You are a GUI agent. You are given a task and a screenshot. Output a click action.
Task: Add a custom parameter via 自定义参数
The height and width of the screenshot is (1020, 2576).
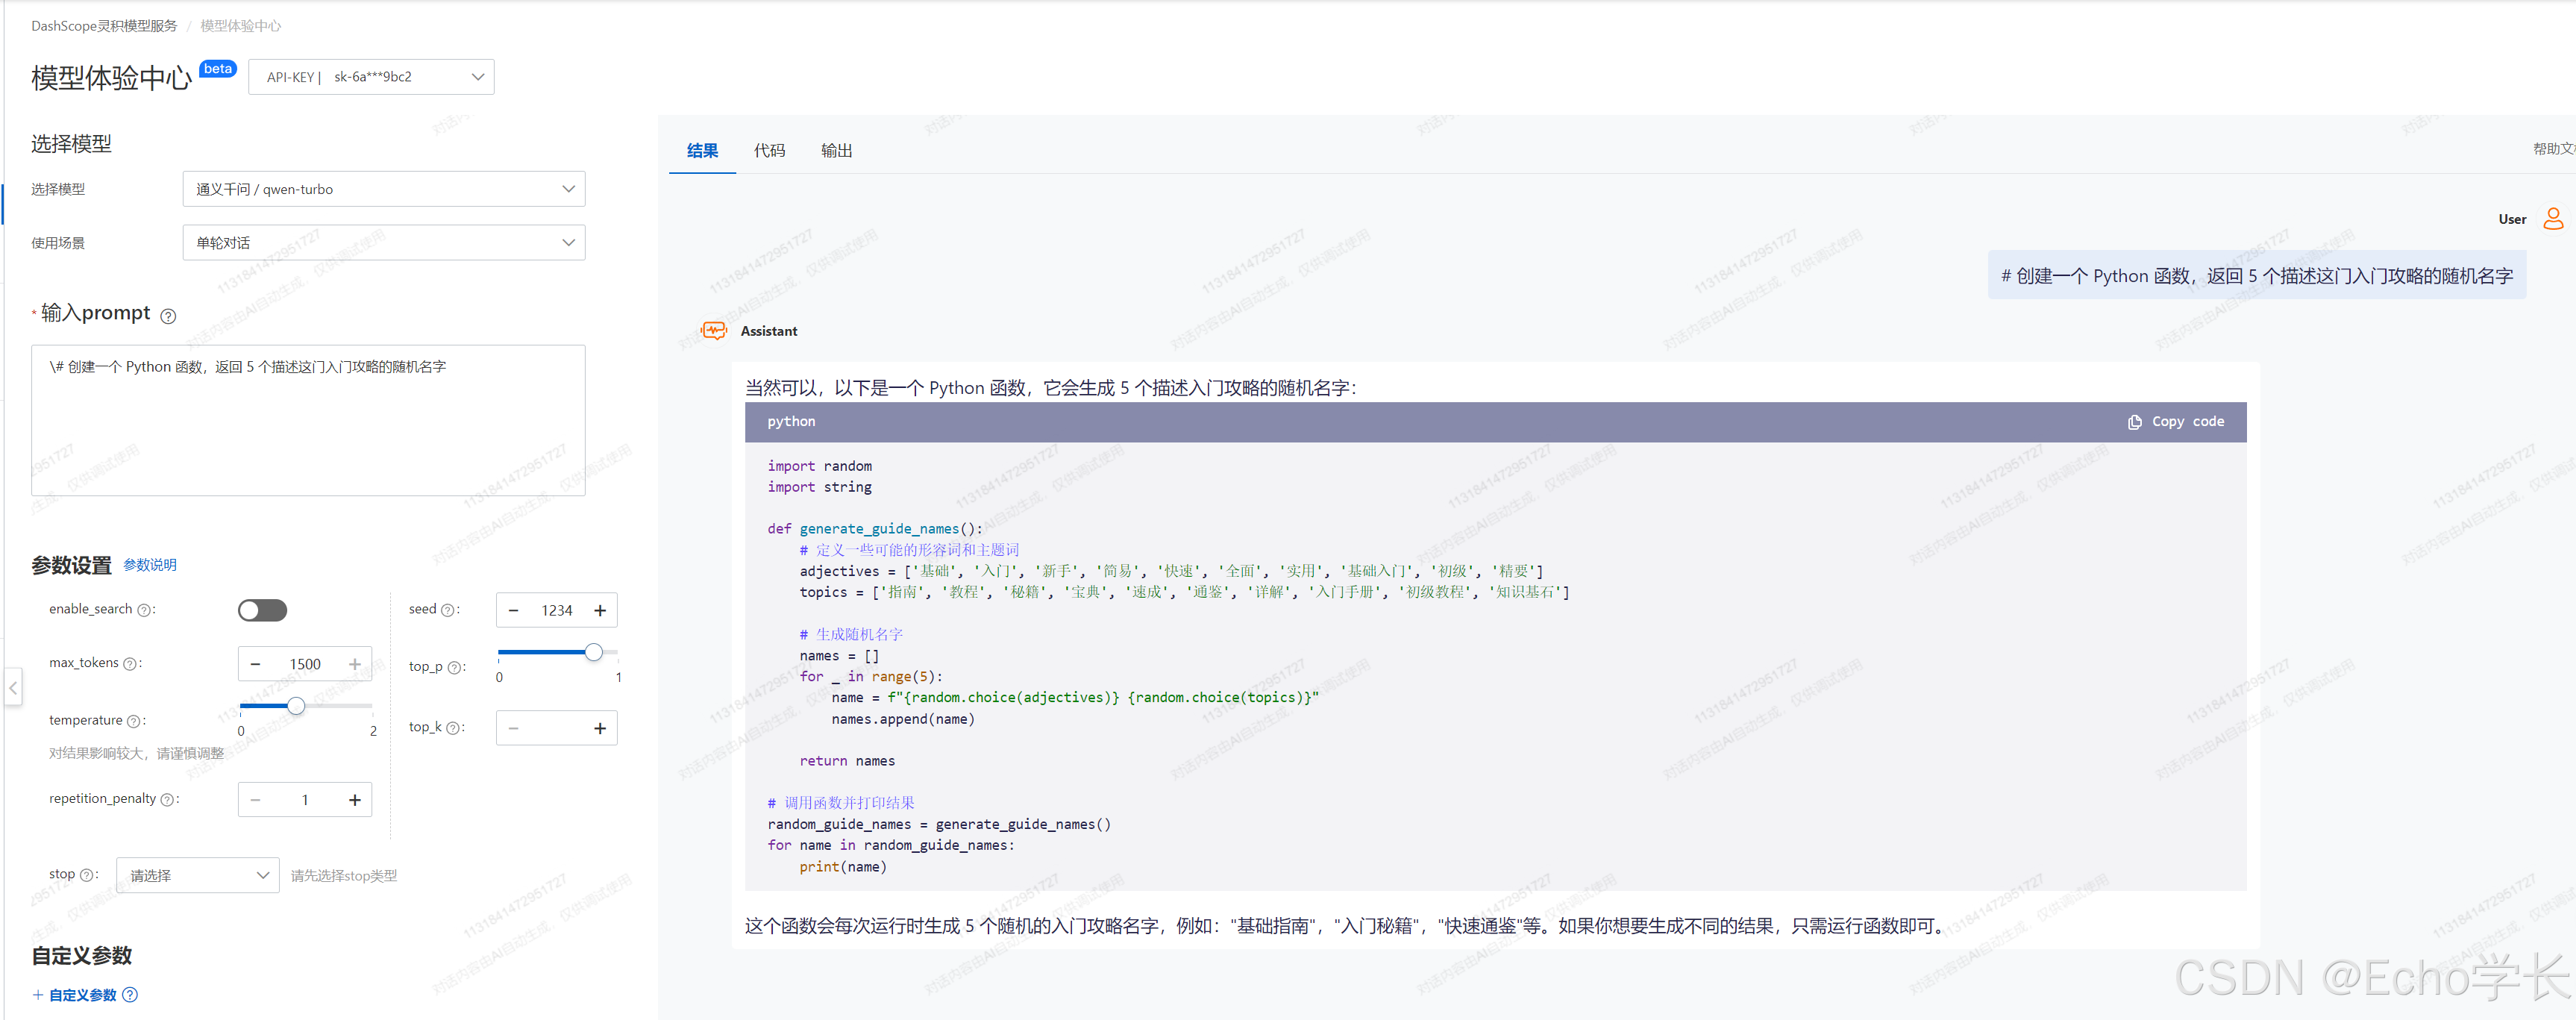(76, 995)
